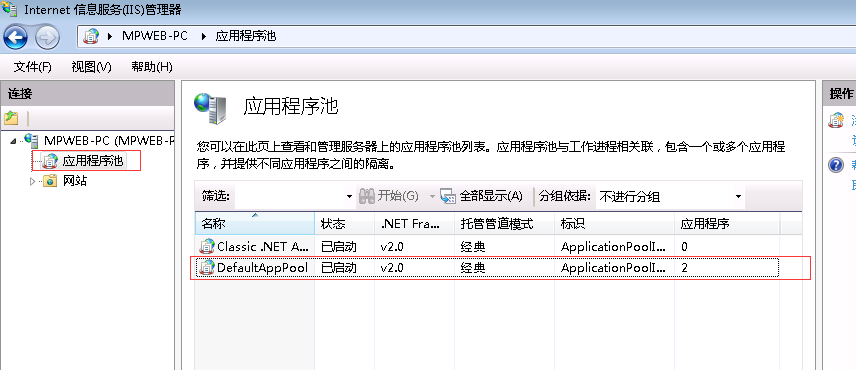The height and width of the screenshot is (370, 856).
Task: Click application count 0 in Classic .NET row
Action: 685,247
